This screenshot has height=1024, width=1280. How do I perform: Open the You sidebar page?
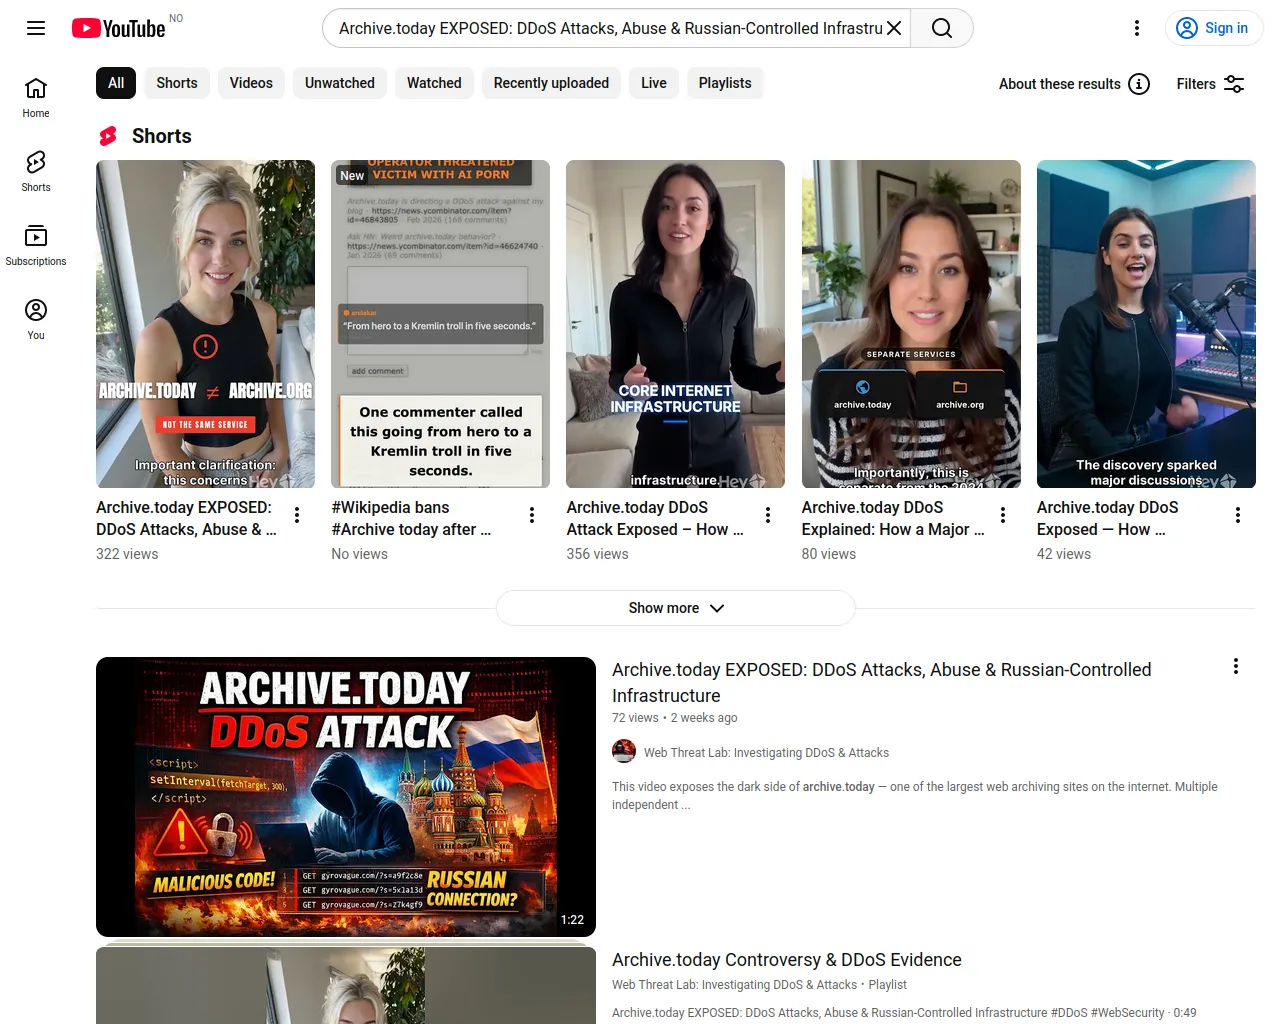click(x=36, y=319)
